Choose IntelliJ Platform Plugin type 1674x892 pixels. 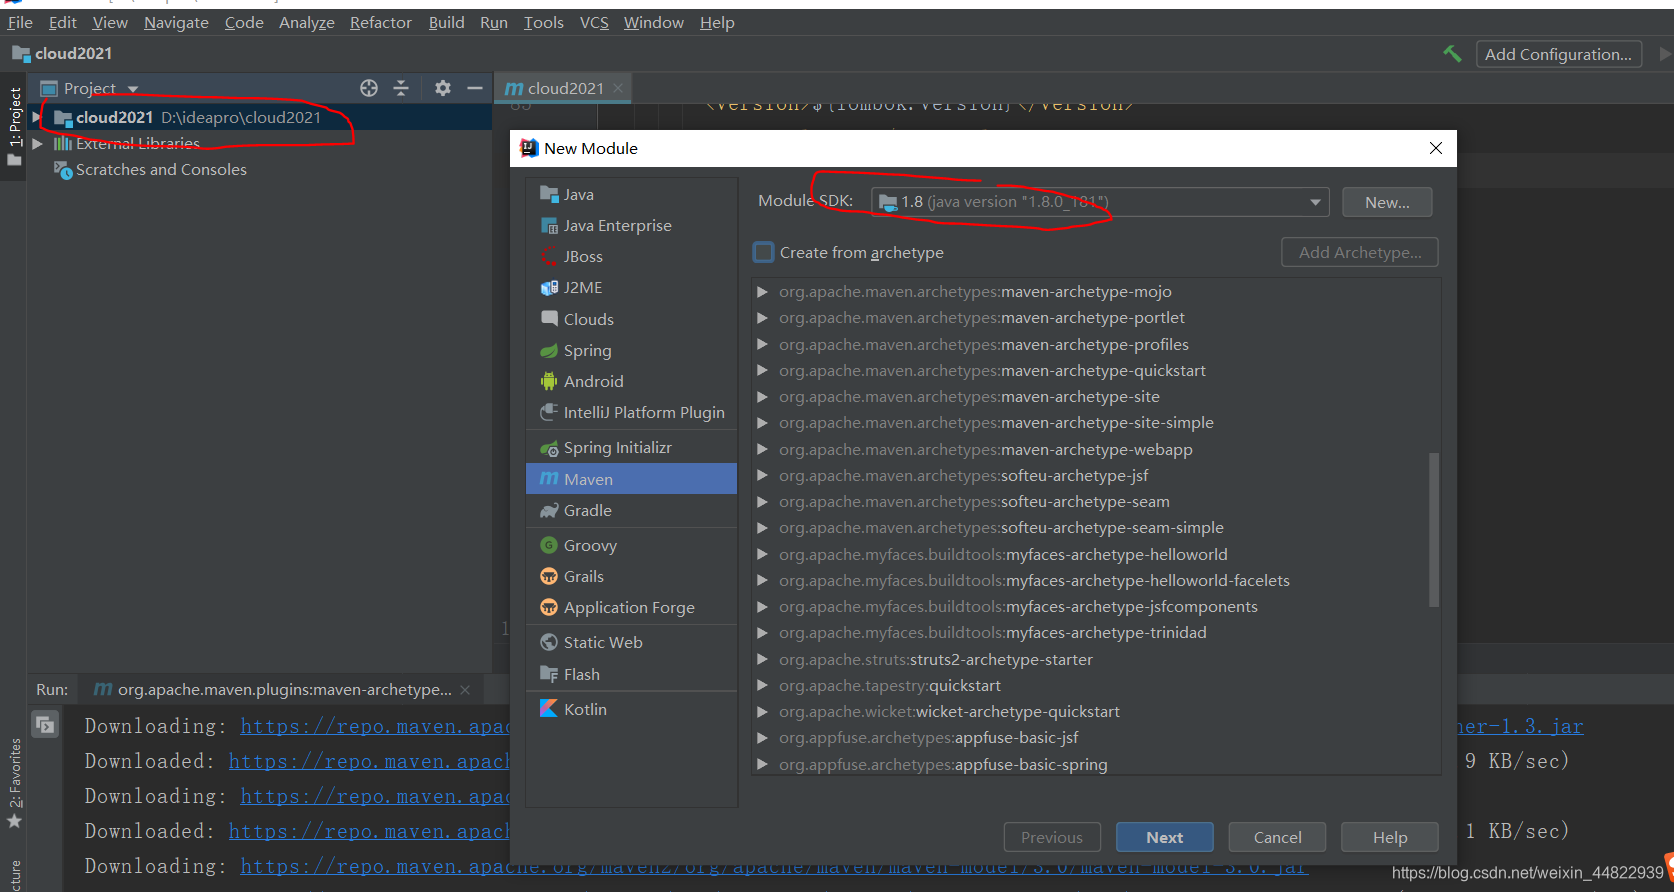(x=631, y=412)
